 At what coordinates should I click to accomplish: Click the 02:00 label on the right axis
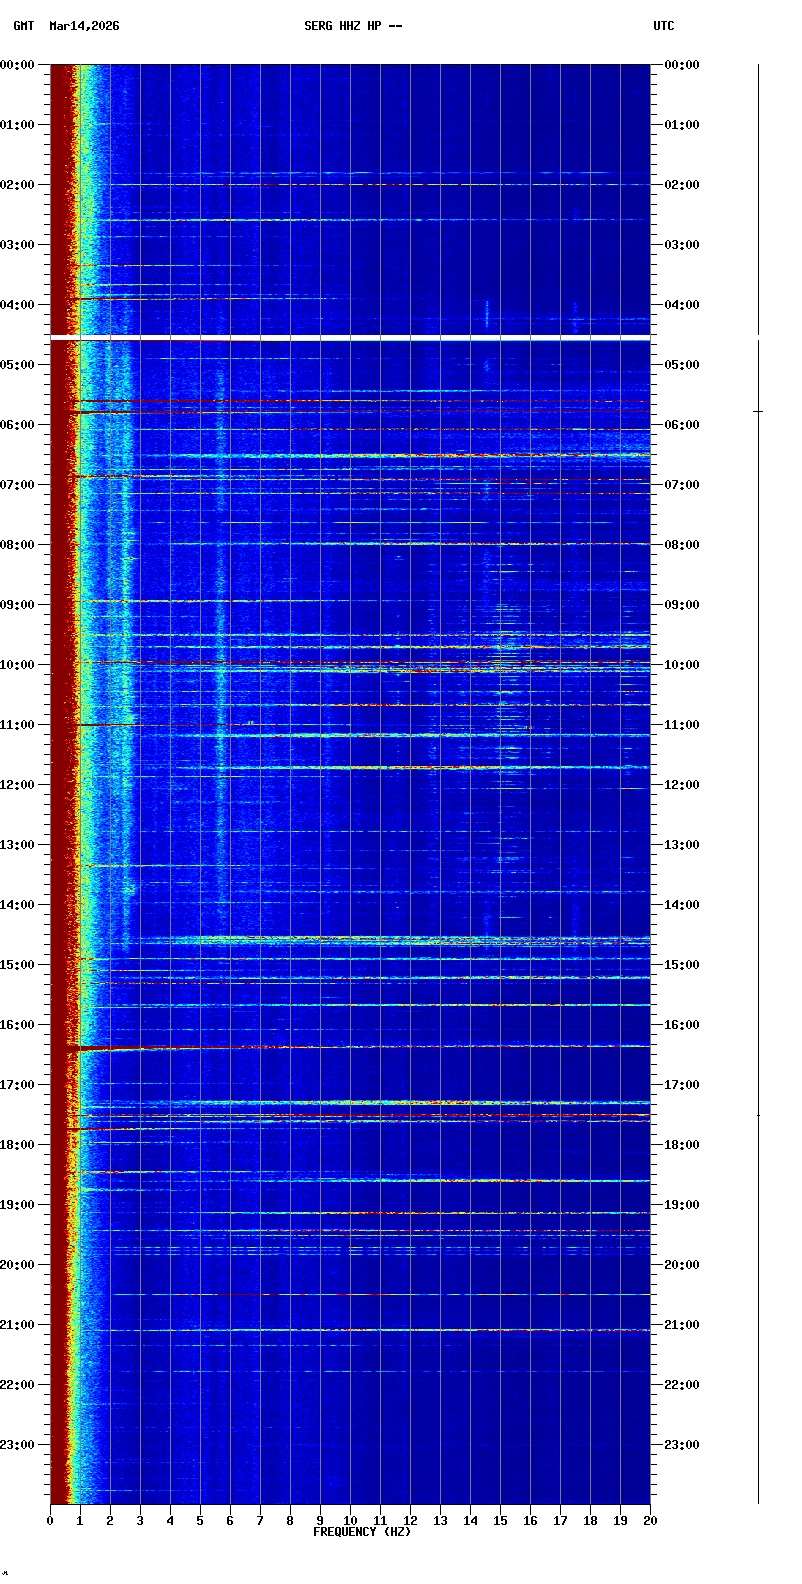click(682, 185)
